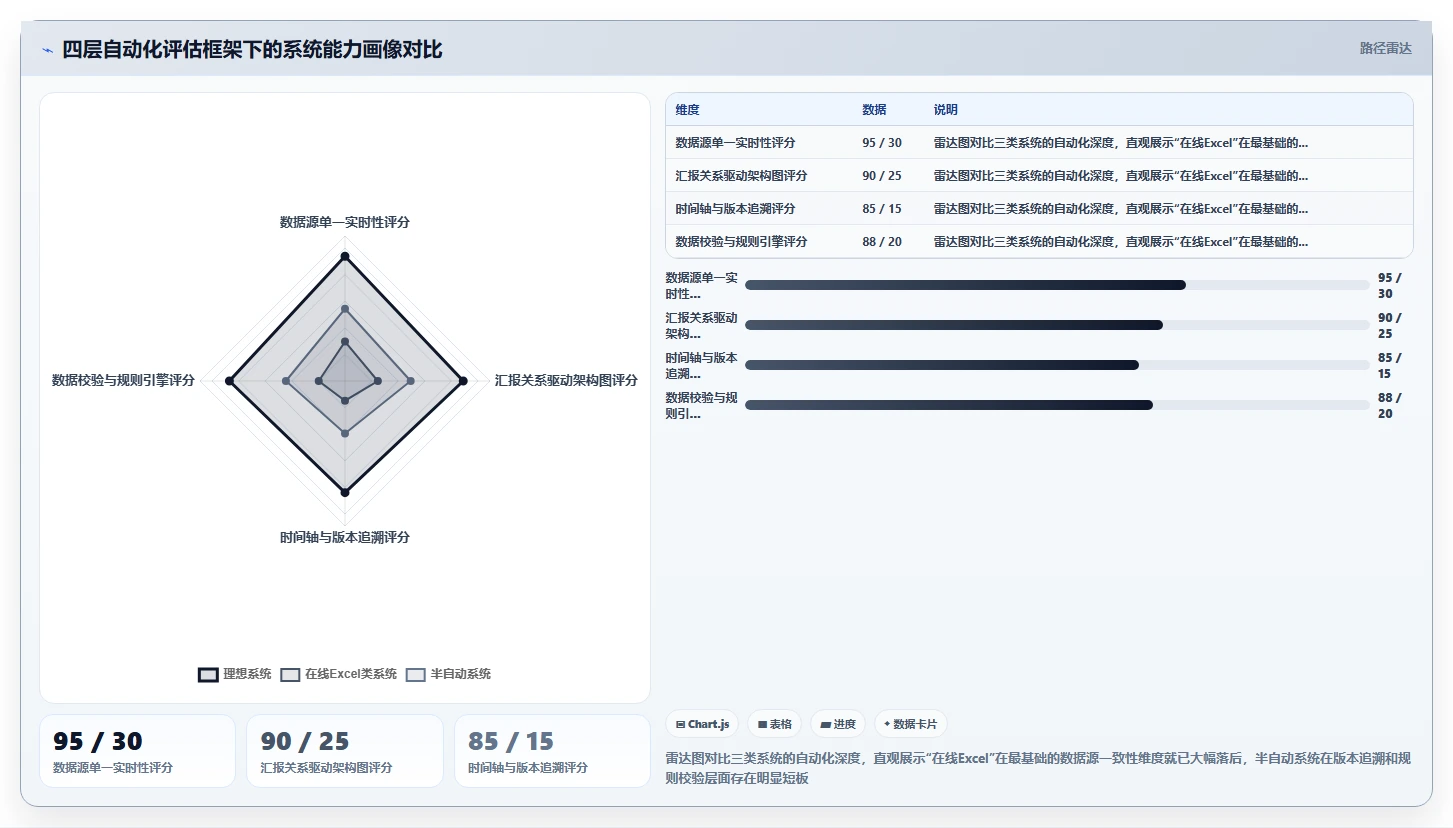Click progress bar for 数据校验与规则引擎
Screen dimensions: 1453x828
[1057, 405]
